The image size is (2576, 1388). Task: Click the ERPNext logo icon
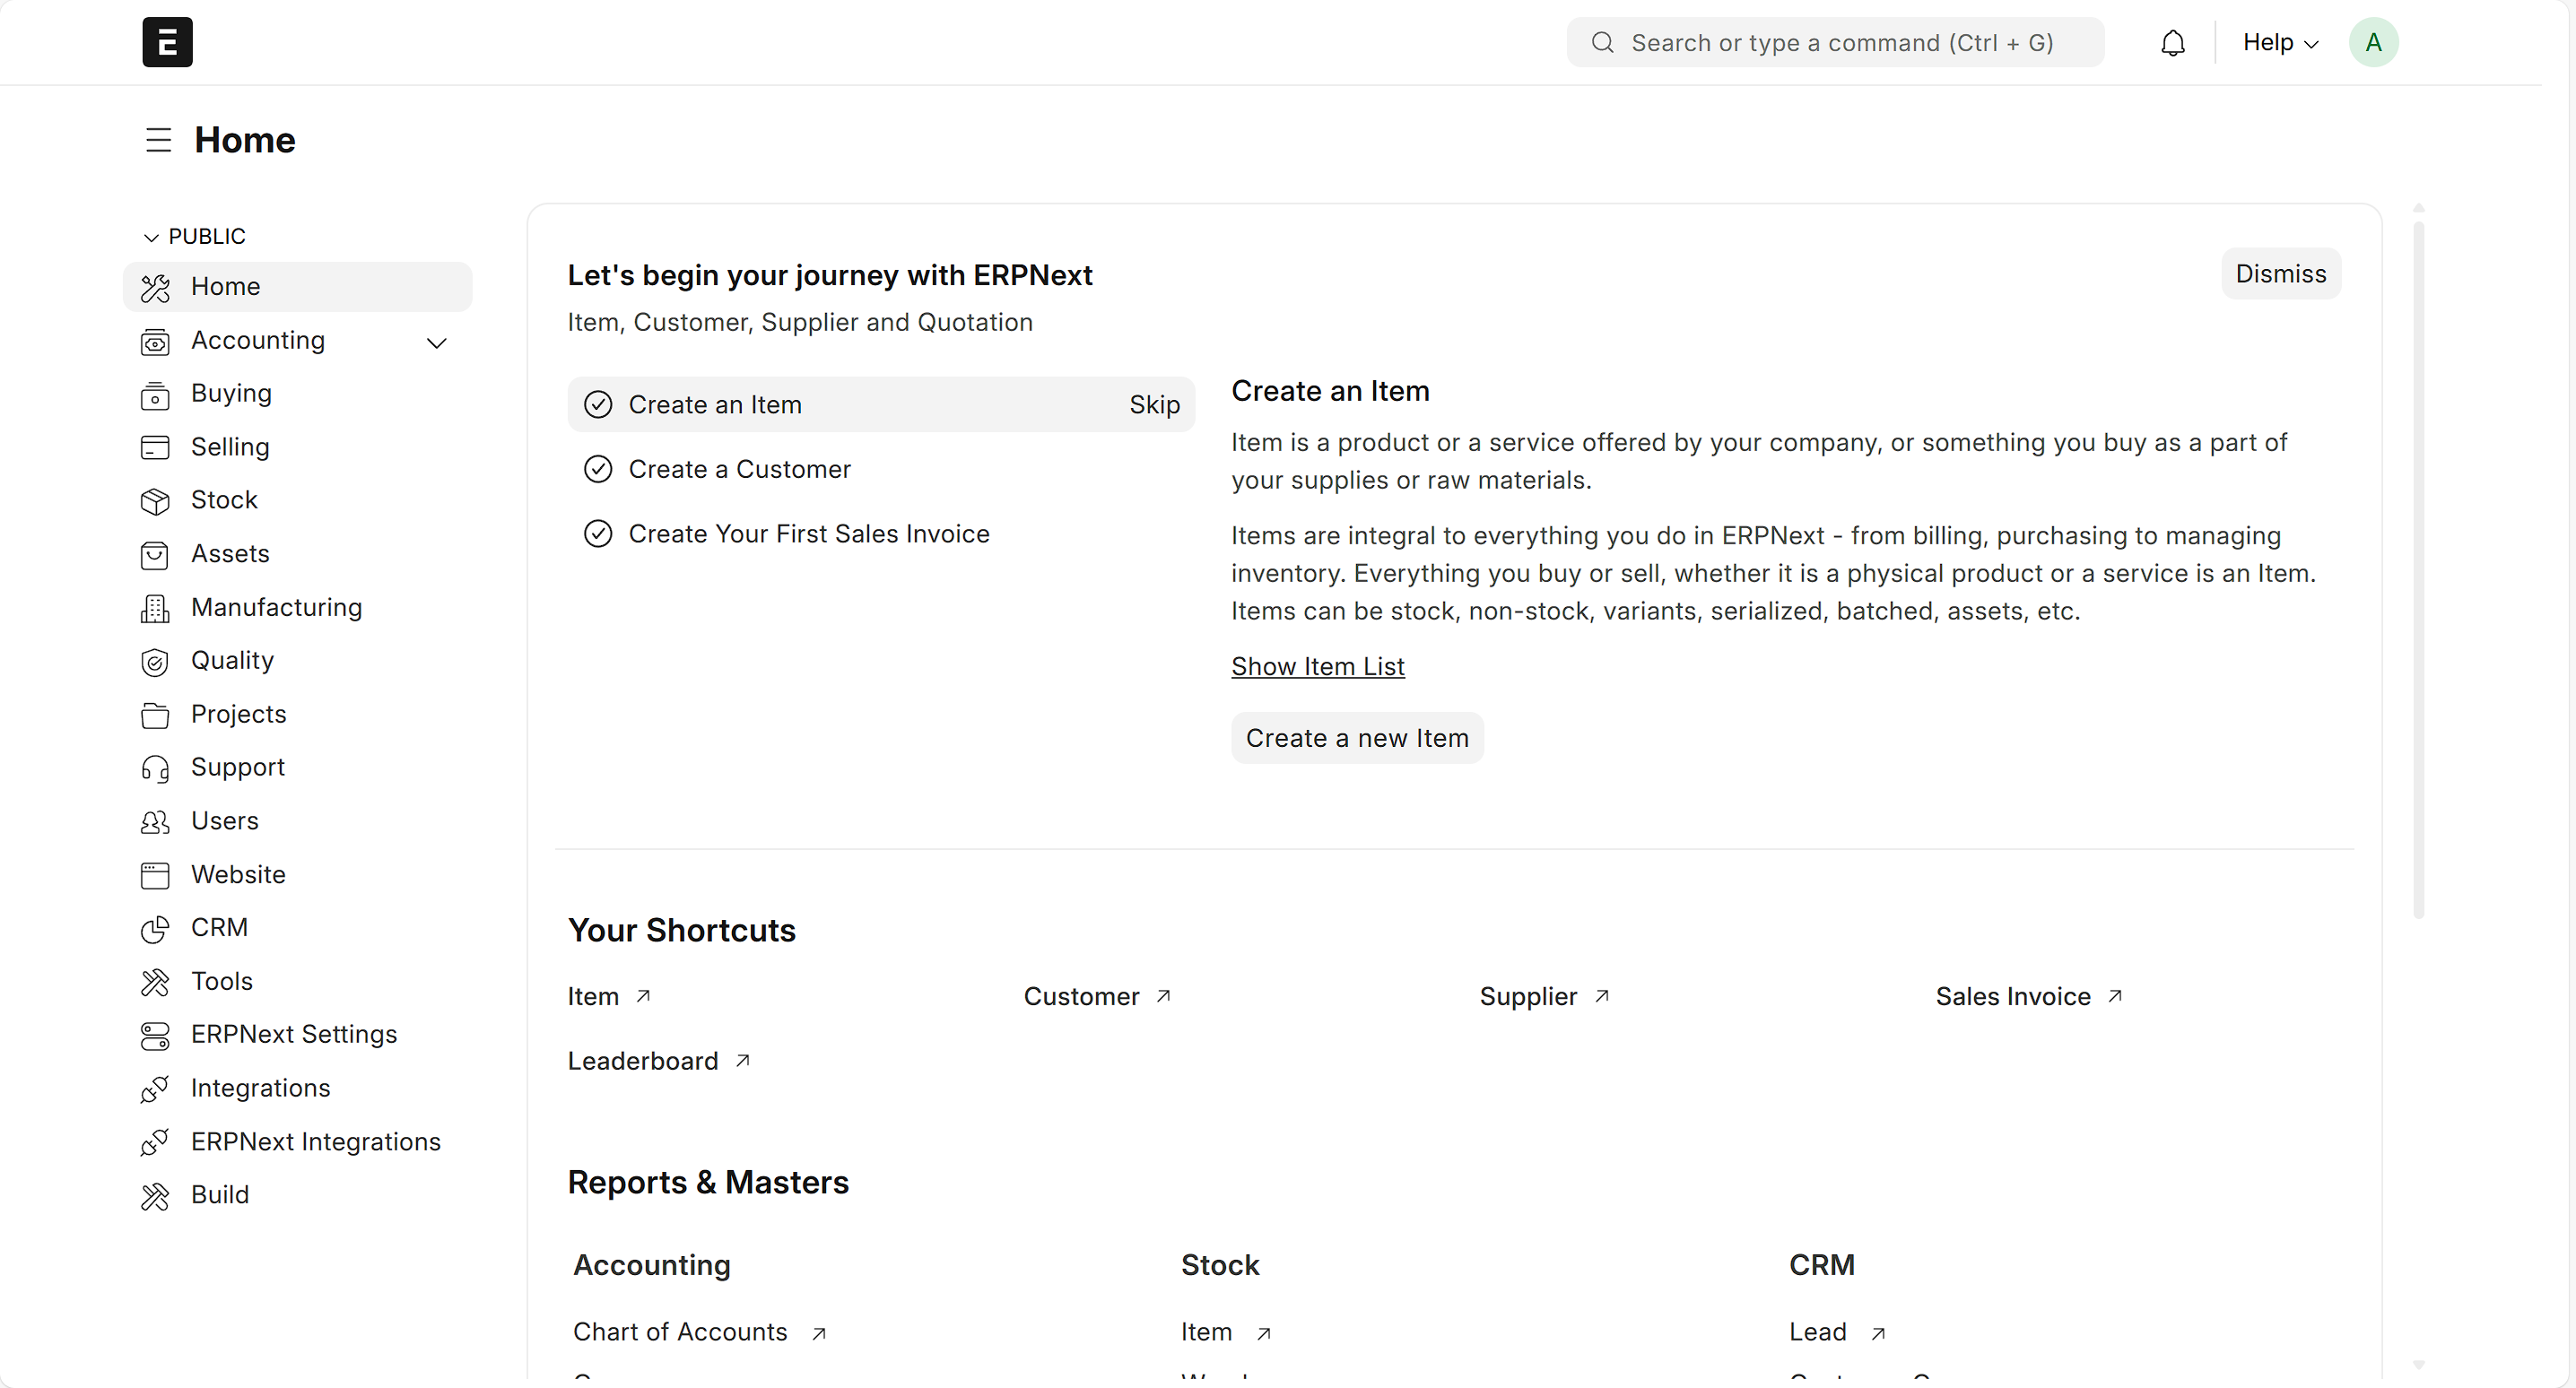[x=167, y=42]
